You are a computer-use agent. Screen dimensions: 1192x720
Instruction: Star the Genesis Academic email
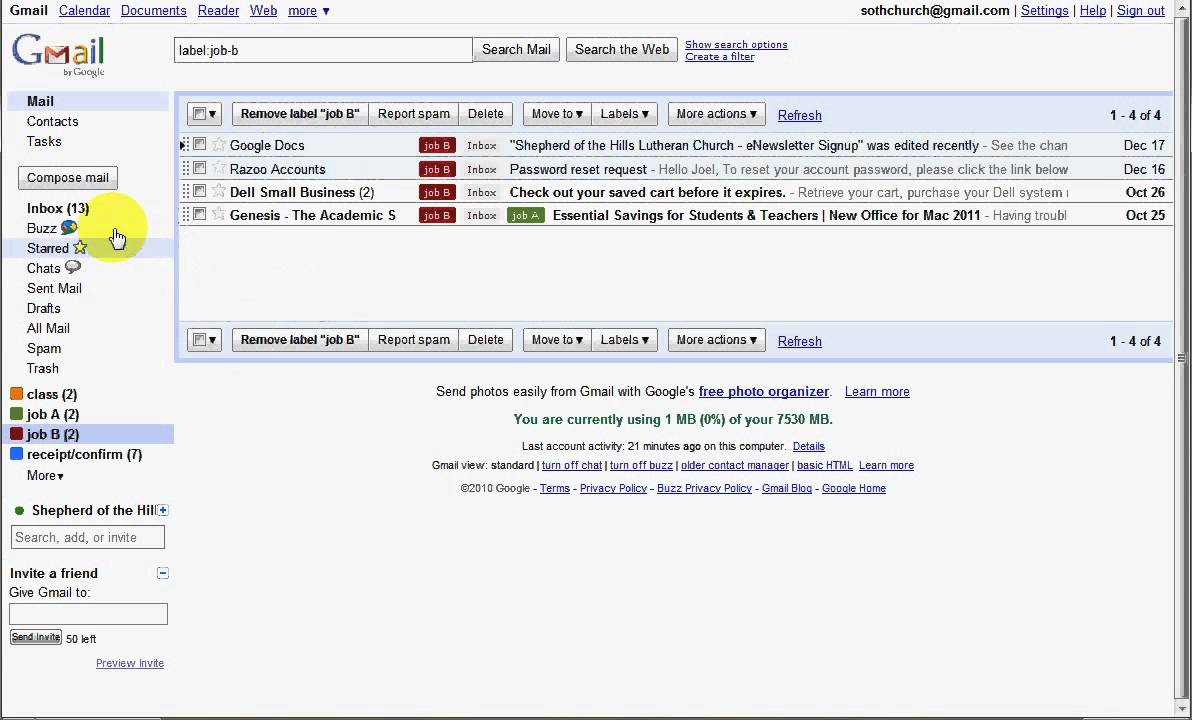pos(219,214)
